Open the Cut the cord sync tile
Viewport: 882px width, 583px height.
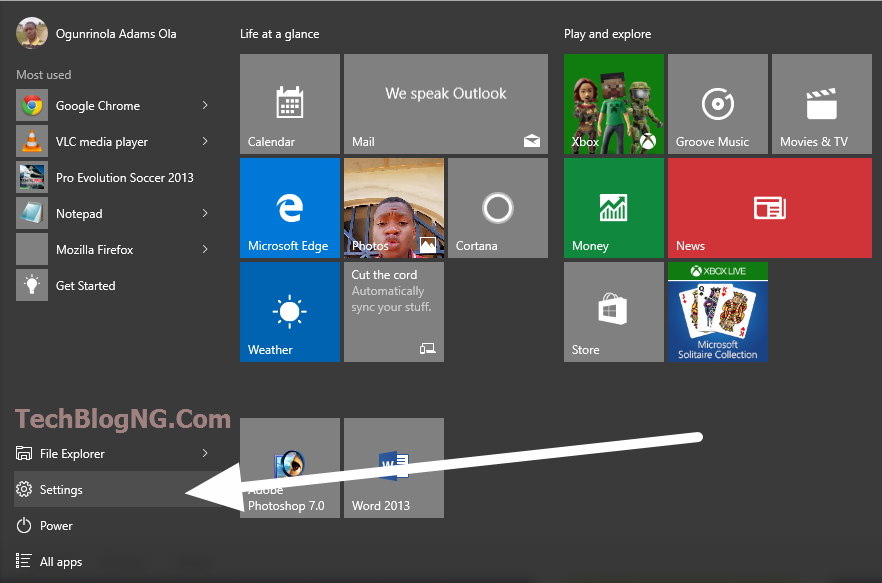point(394,312)
